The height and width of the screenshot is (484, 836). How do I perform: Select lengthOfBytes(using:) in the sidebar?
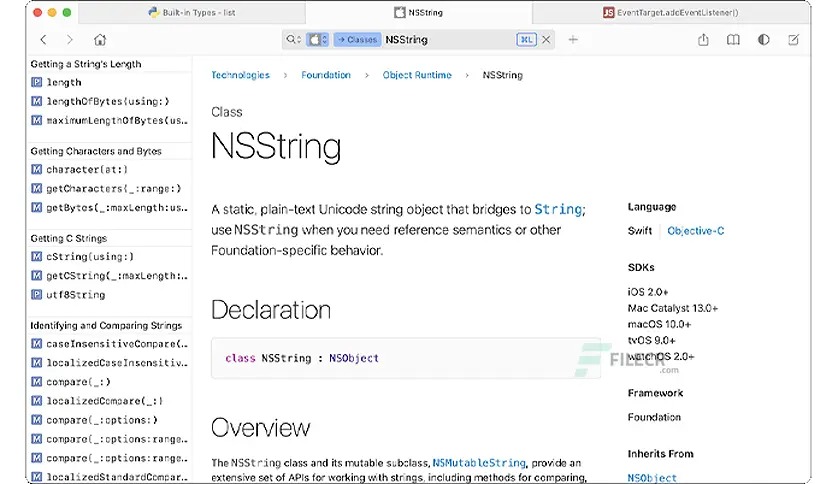click(107, 101)
